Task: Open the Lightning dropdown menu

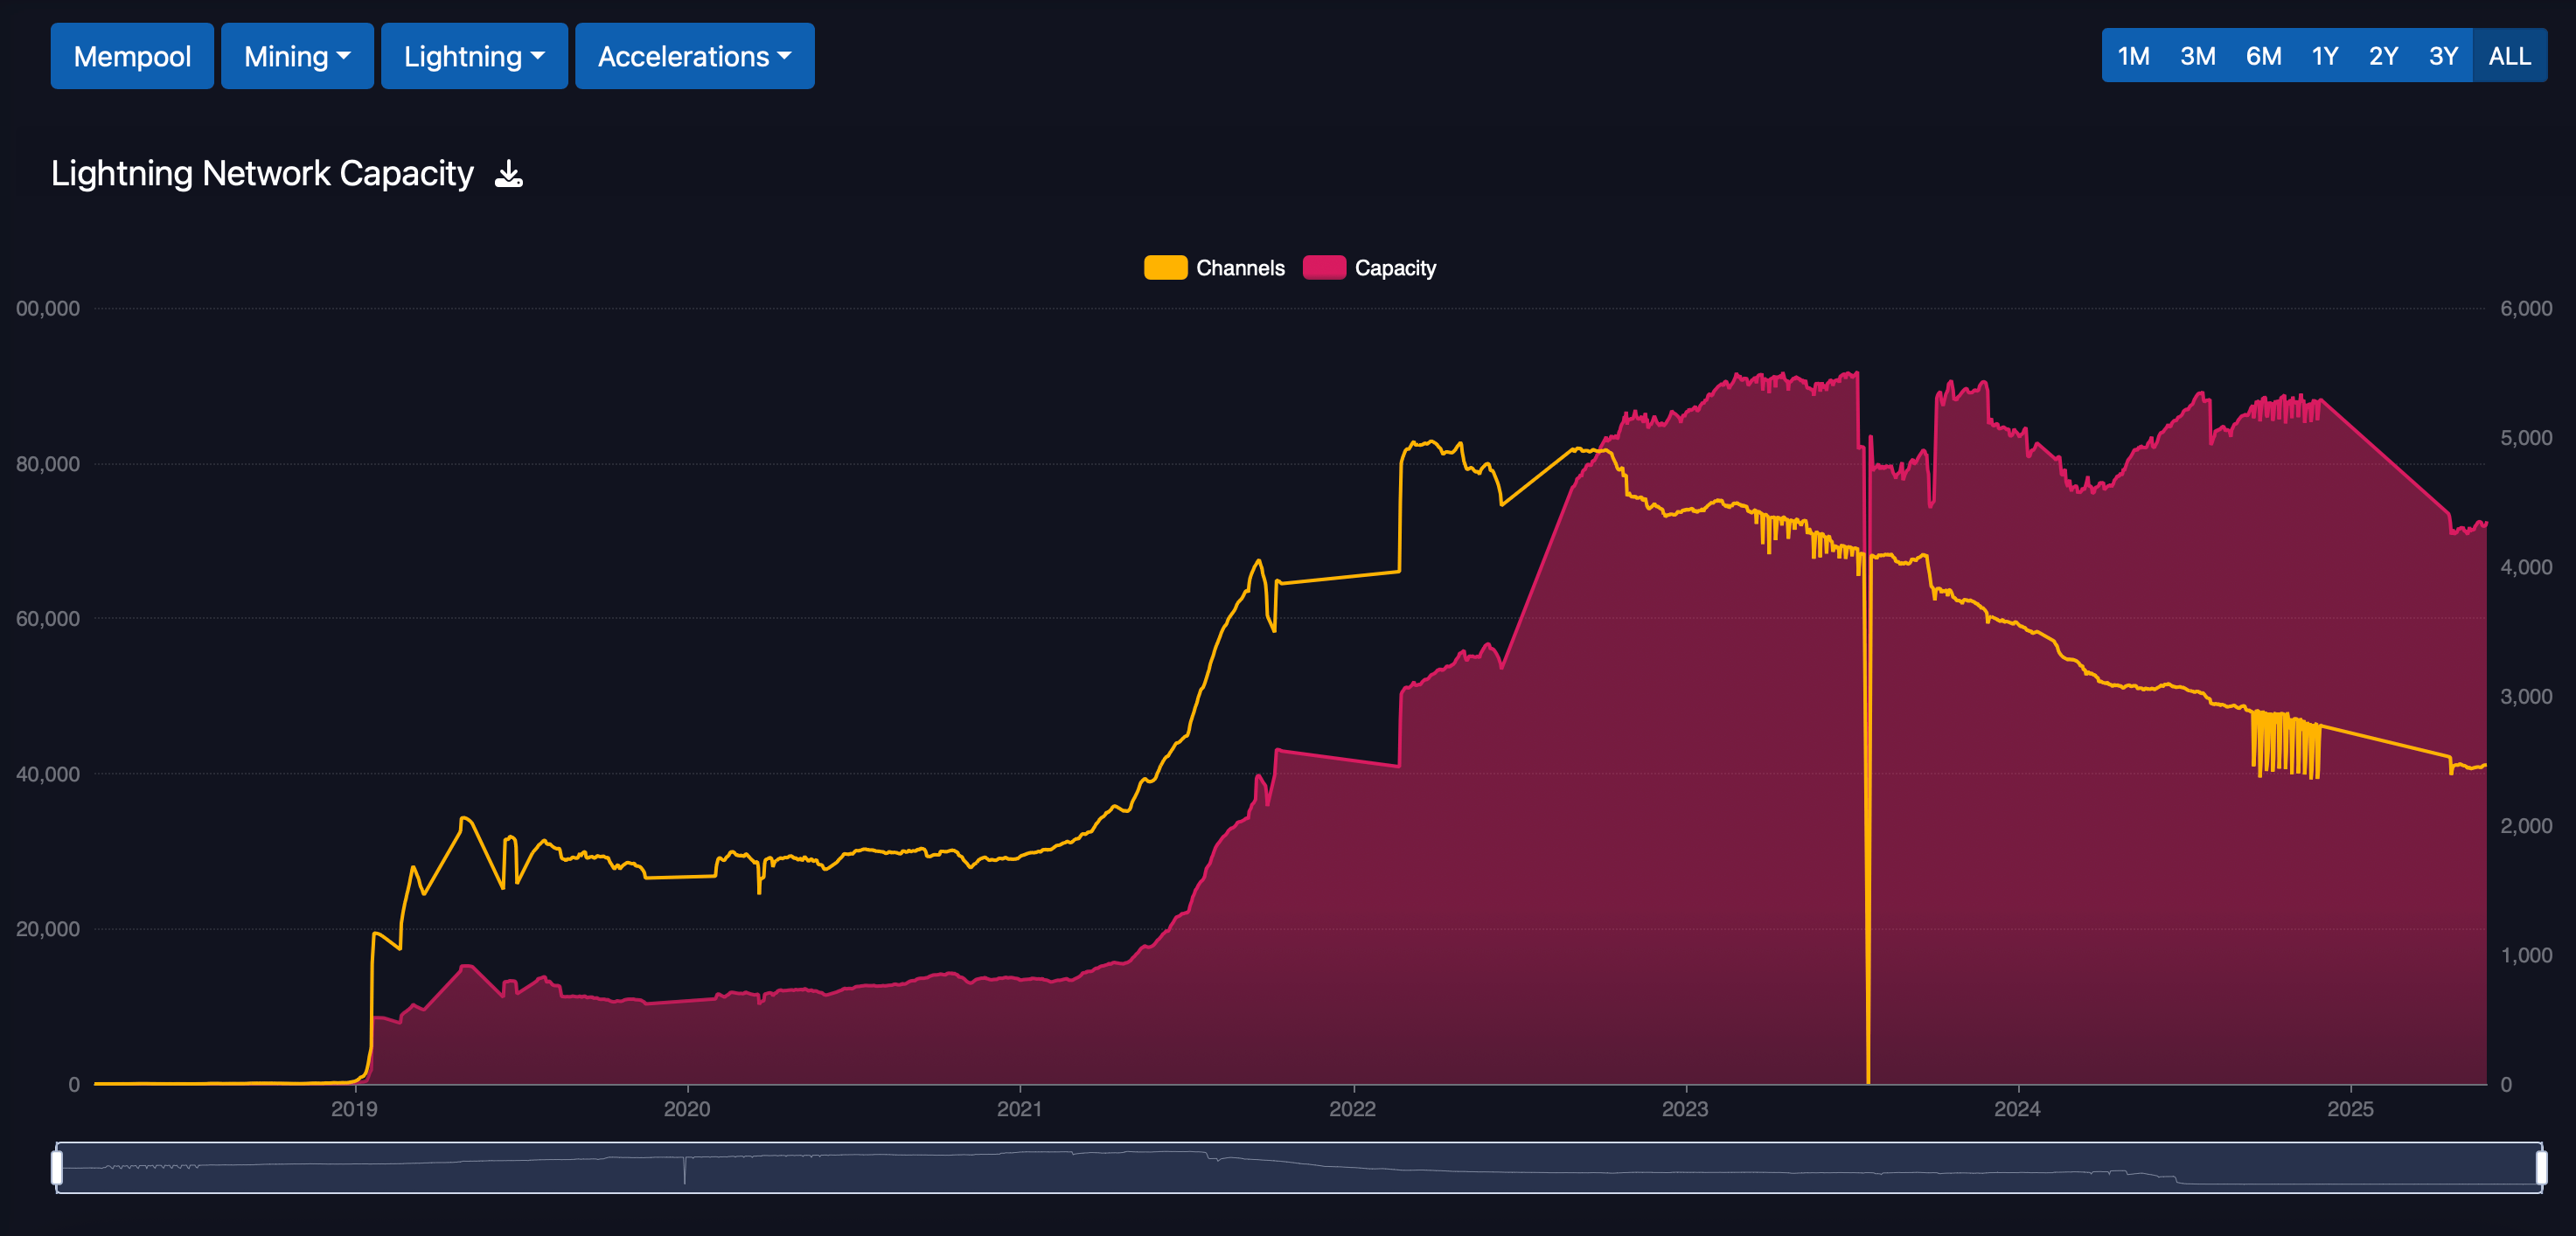Action: [x=474, y=56]
